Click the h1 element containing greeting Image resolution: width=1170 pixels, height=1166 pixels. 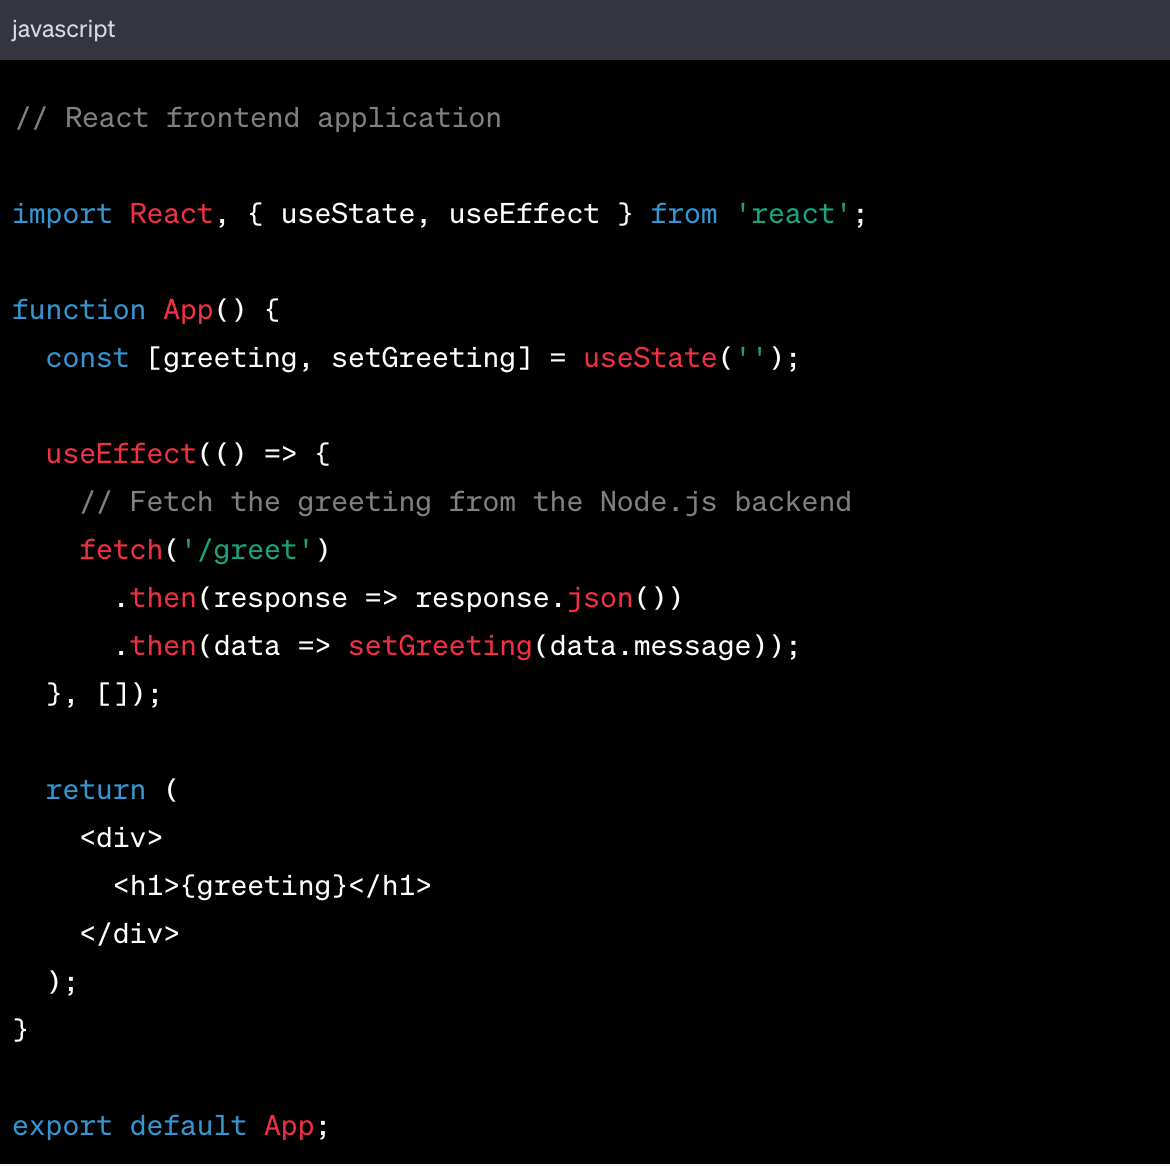(270, 885)
